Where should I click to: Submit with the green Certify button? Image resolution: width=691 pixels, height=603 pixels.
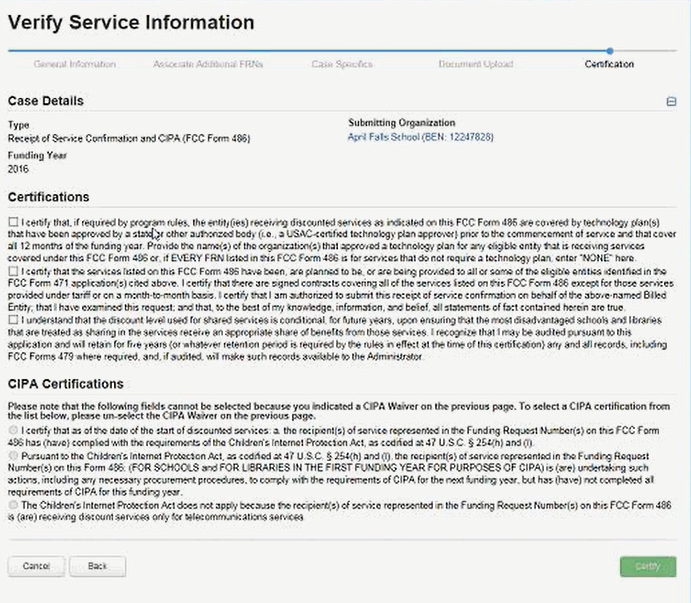coord(647,566)
